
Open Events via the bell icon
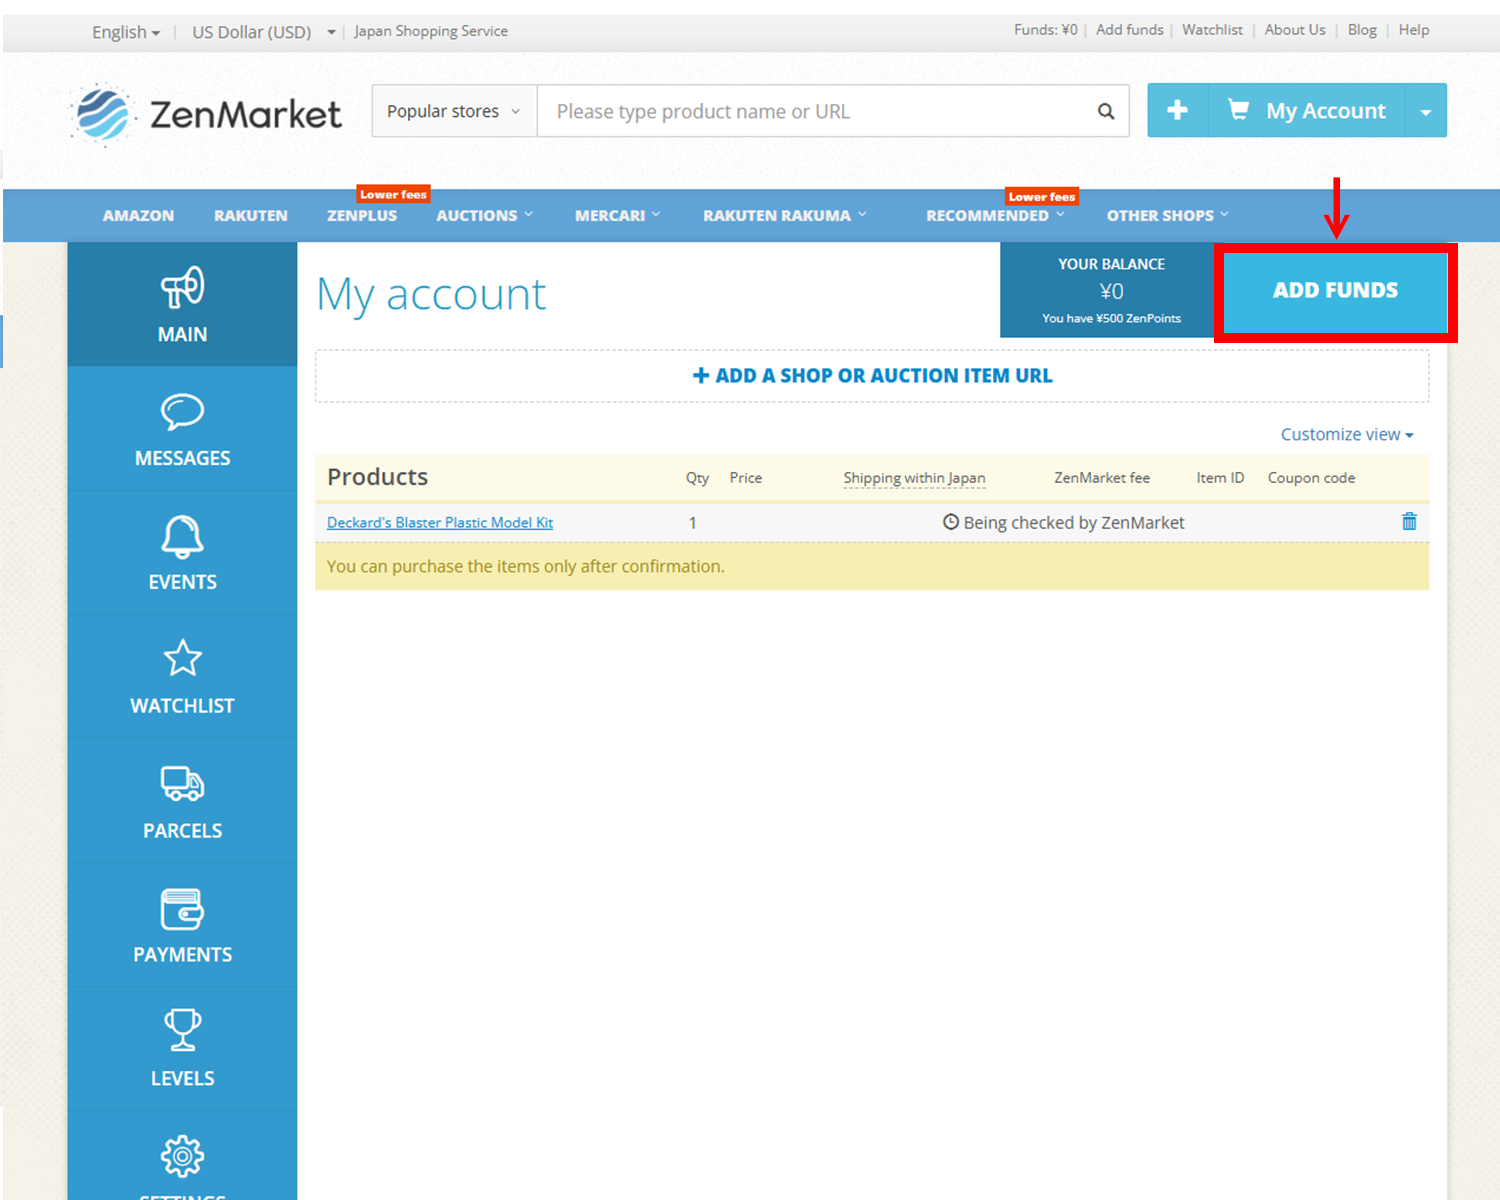click(182, 537)
